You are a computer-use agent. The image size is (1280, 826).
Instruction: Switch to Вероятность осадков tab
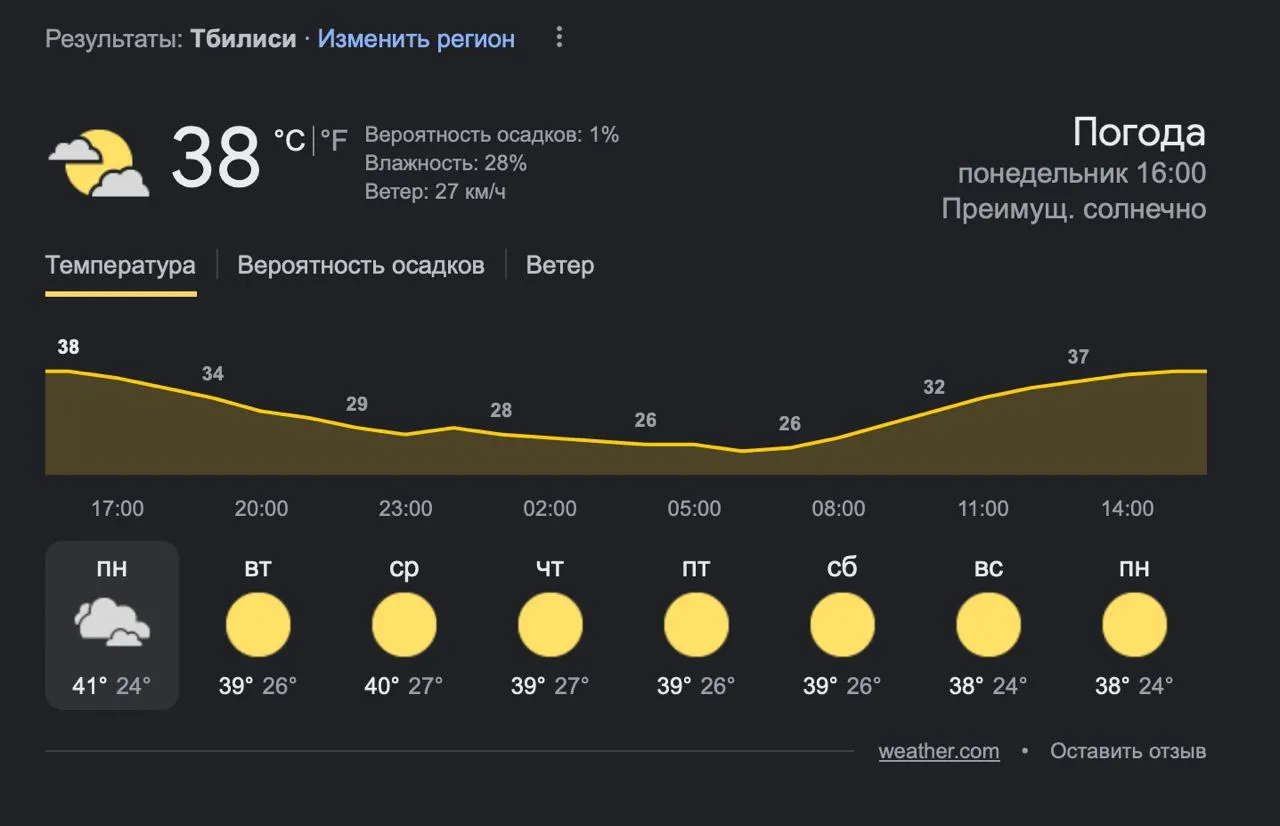(361, 266)
